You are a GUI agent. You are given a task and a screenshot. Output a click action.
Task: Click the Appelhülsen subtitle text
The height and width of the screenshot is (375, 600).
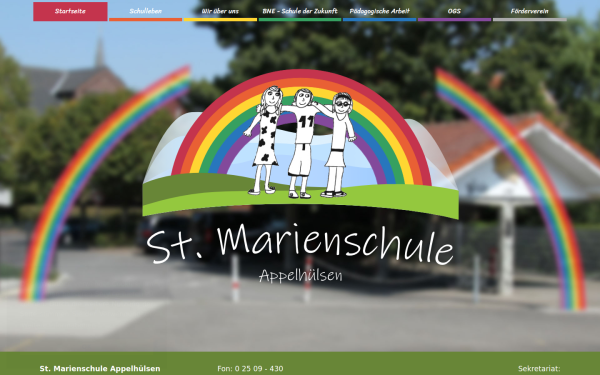[x=300, y=276]
